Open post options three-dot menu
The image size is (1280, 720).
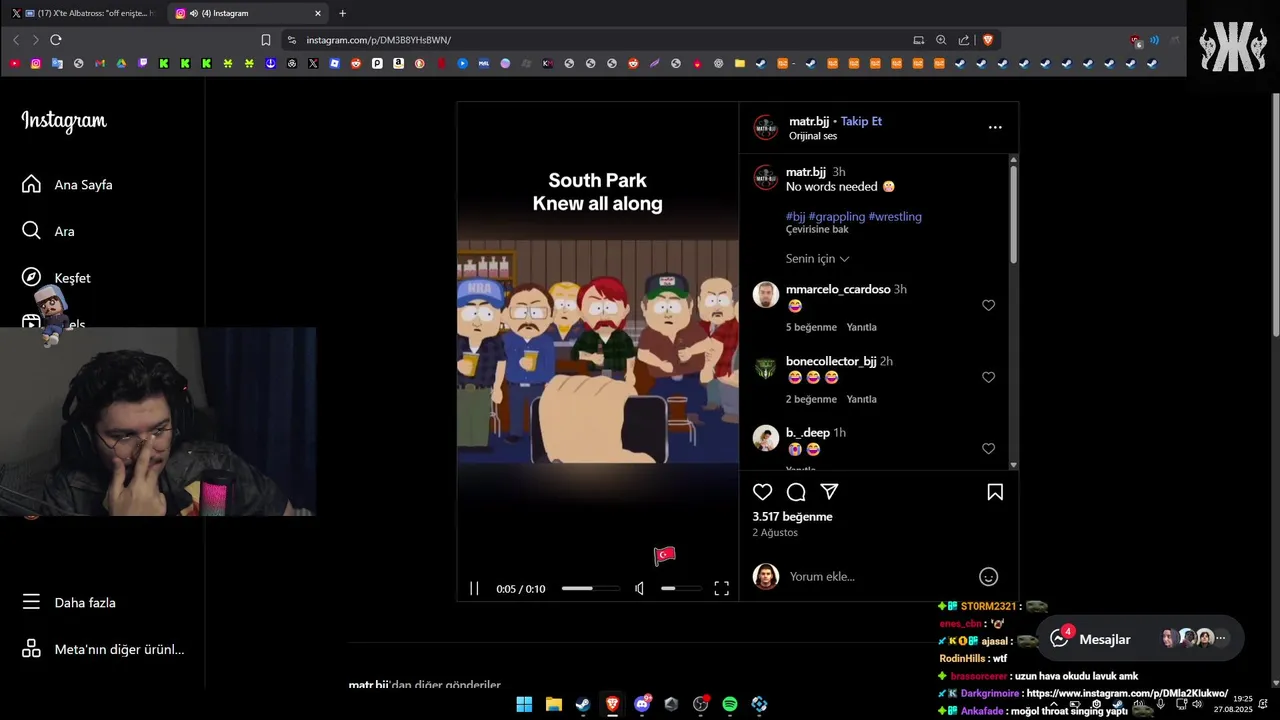pos(995,127)
